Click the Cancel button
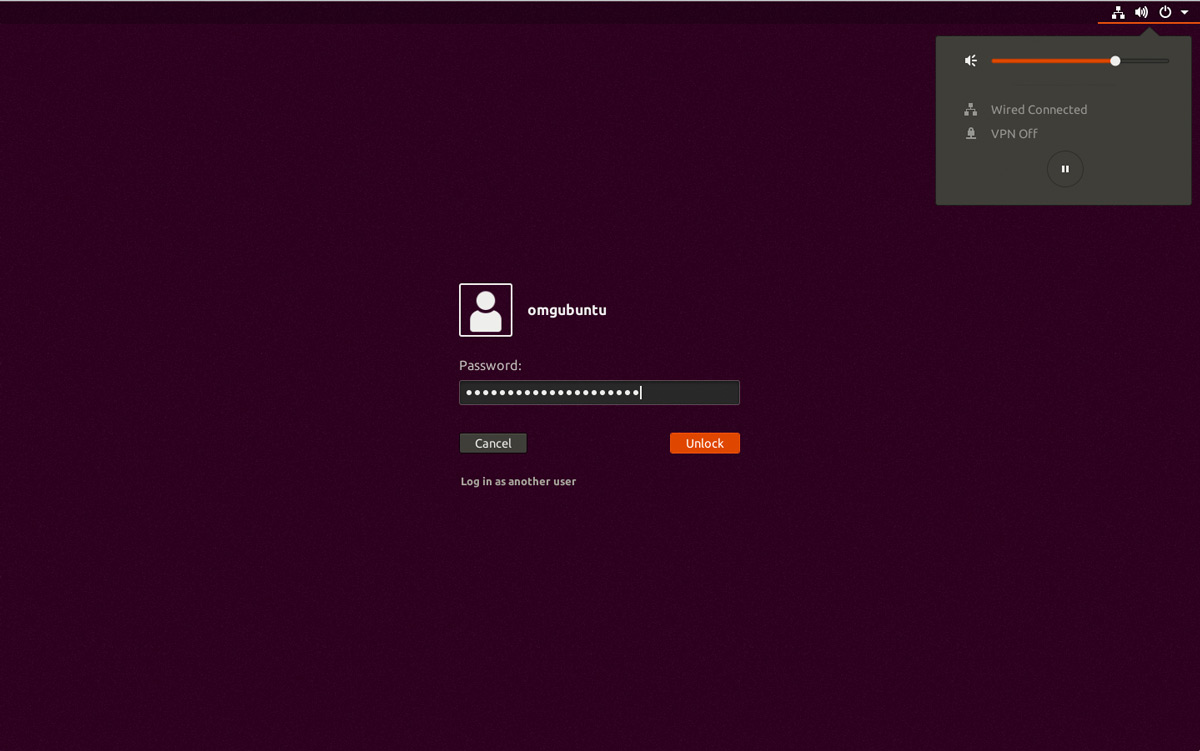 [x=493, y=443]
